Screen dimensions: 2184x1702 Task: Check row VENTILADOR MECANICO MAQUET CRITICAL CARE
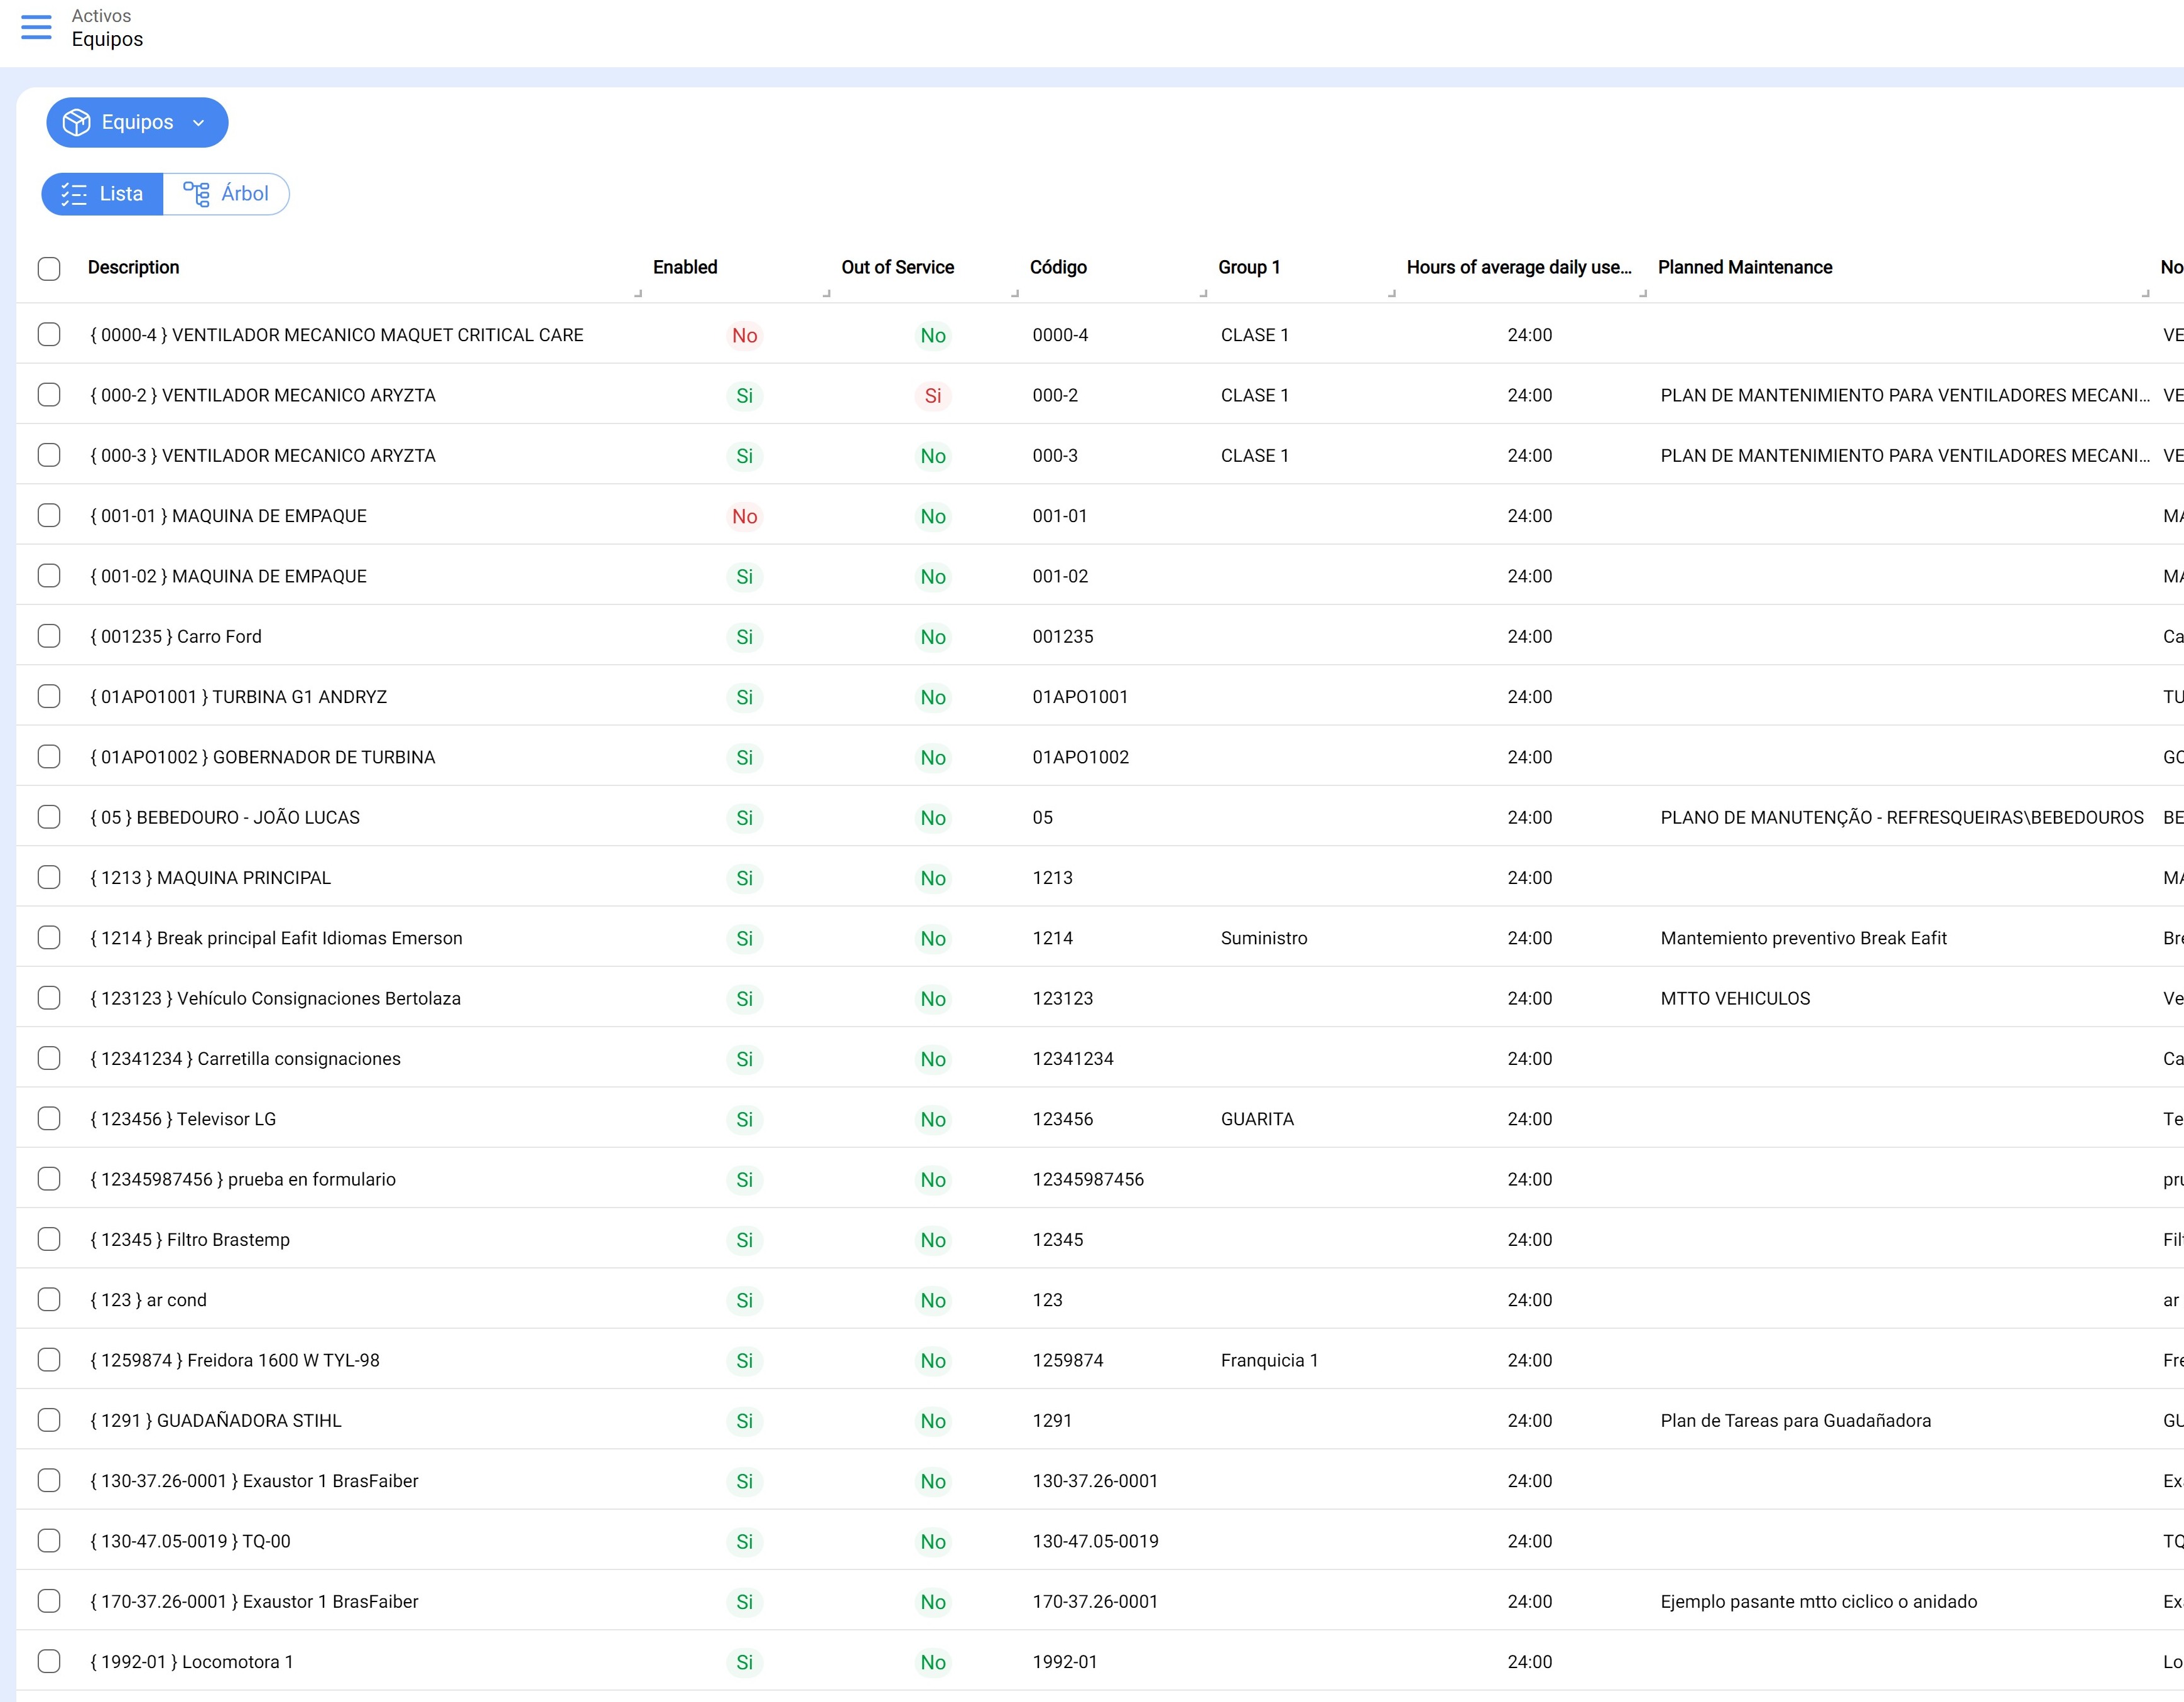click(49, 334)
